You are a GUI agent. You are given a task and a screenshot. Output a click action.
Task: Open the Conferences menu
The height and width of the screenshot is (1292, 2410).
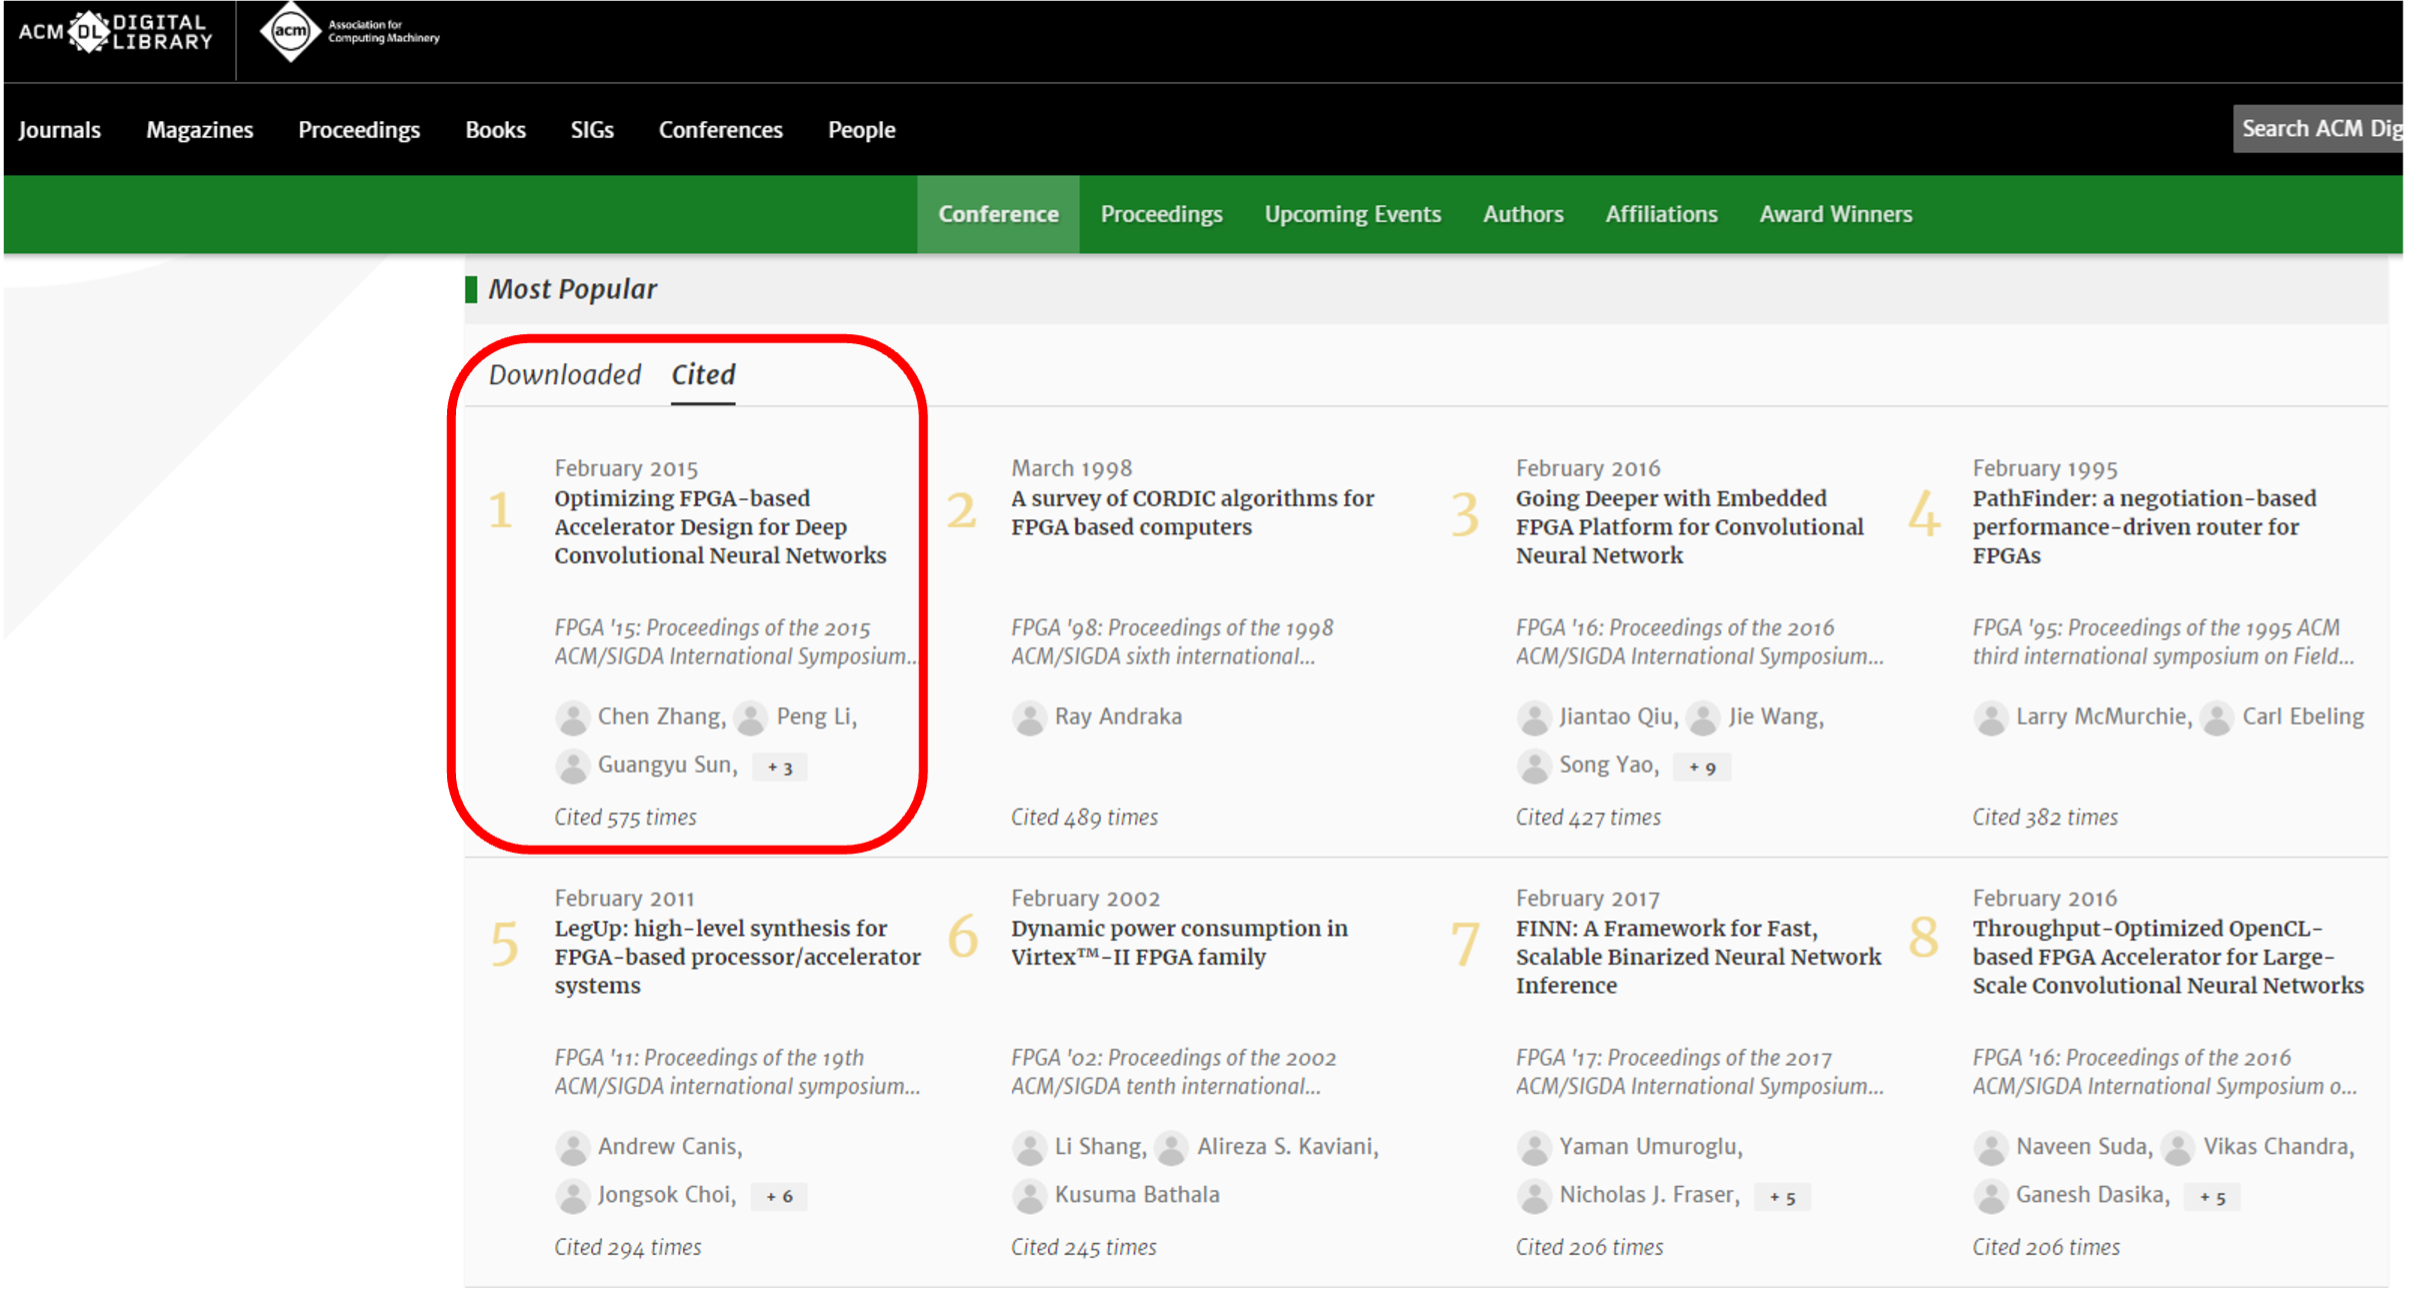[720, 129]
